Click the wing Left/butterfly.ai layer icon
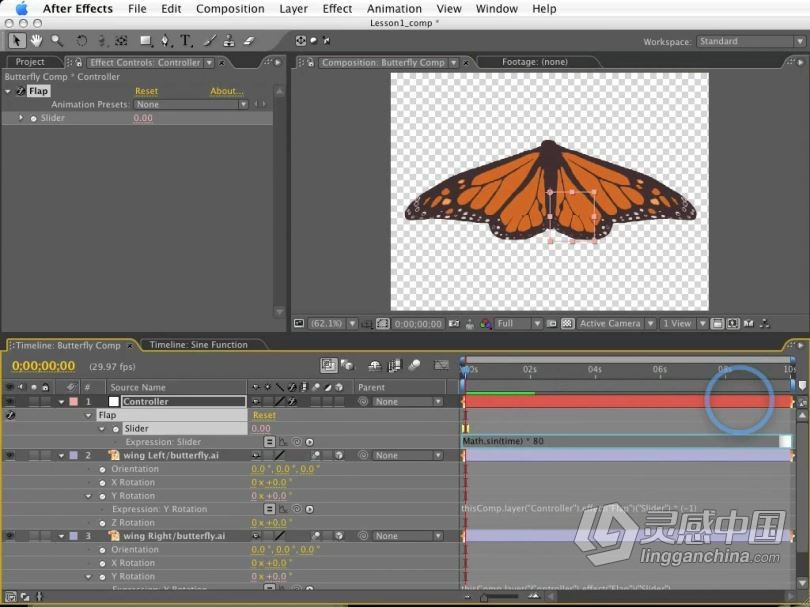This screenshot has height=607, width=810. (114, 455)
